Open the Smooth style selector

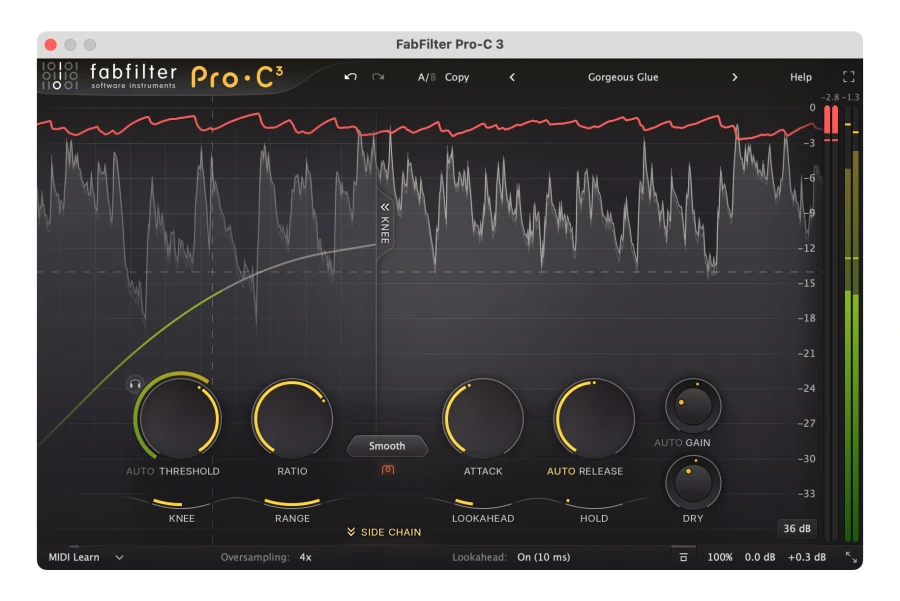(387, 446)
